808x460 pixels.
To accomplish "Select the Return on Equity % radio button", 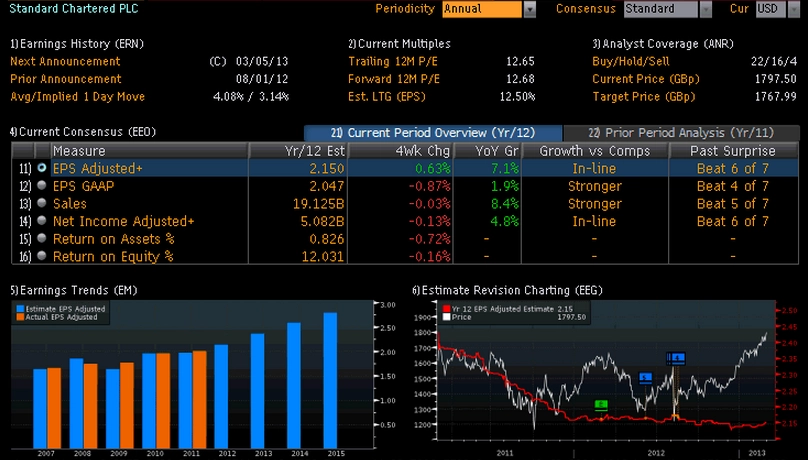I will point(42,255).
